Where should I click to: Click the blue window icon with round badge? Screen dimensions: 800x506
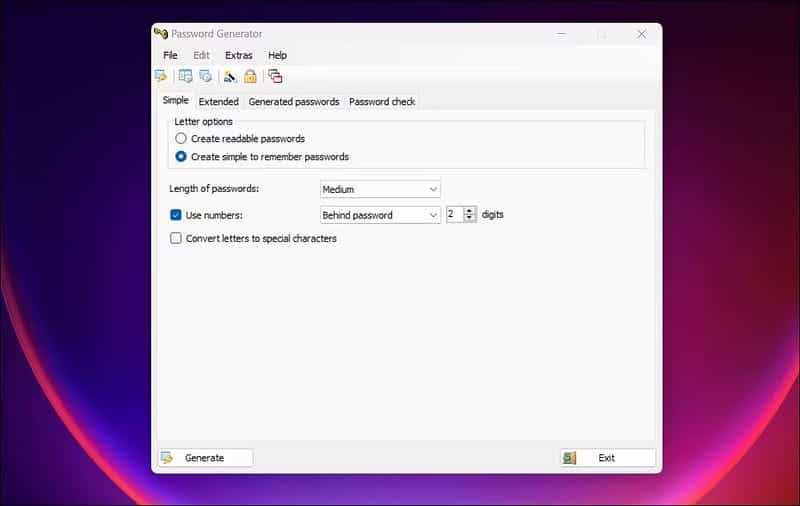tap(206, 77)
